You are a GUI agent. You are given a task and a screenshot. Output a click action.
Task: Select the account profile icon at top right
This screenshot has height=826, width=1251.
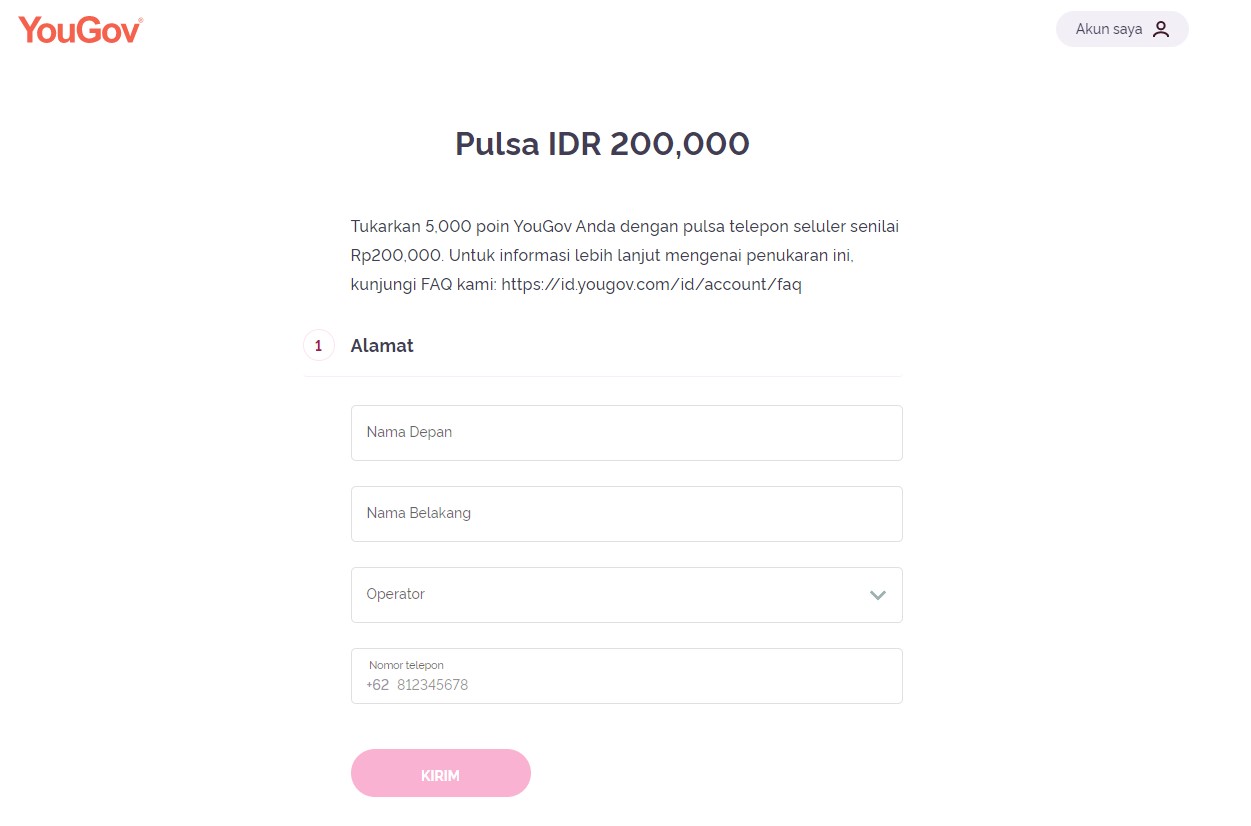click(1161, 29)
